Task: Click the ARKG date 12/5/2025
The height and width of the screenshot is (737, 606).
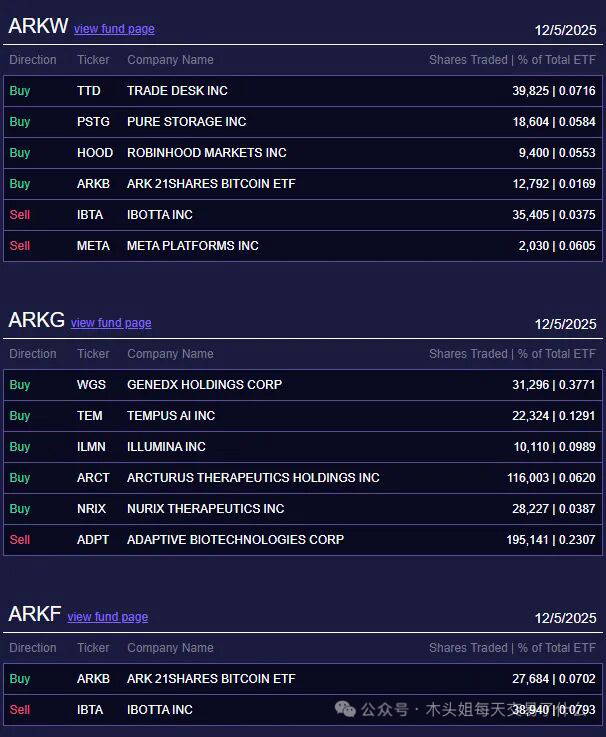Action: coord(566,324)
